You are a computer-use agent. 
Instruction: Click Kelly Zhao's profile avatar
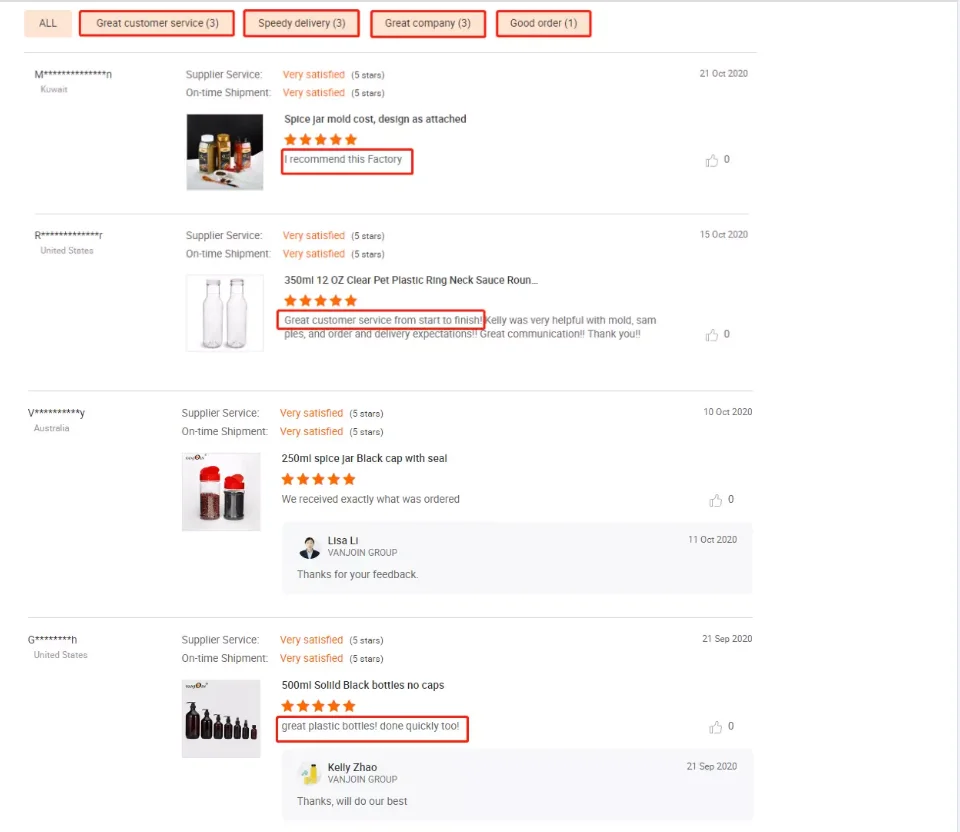310,774
